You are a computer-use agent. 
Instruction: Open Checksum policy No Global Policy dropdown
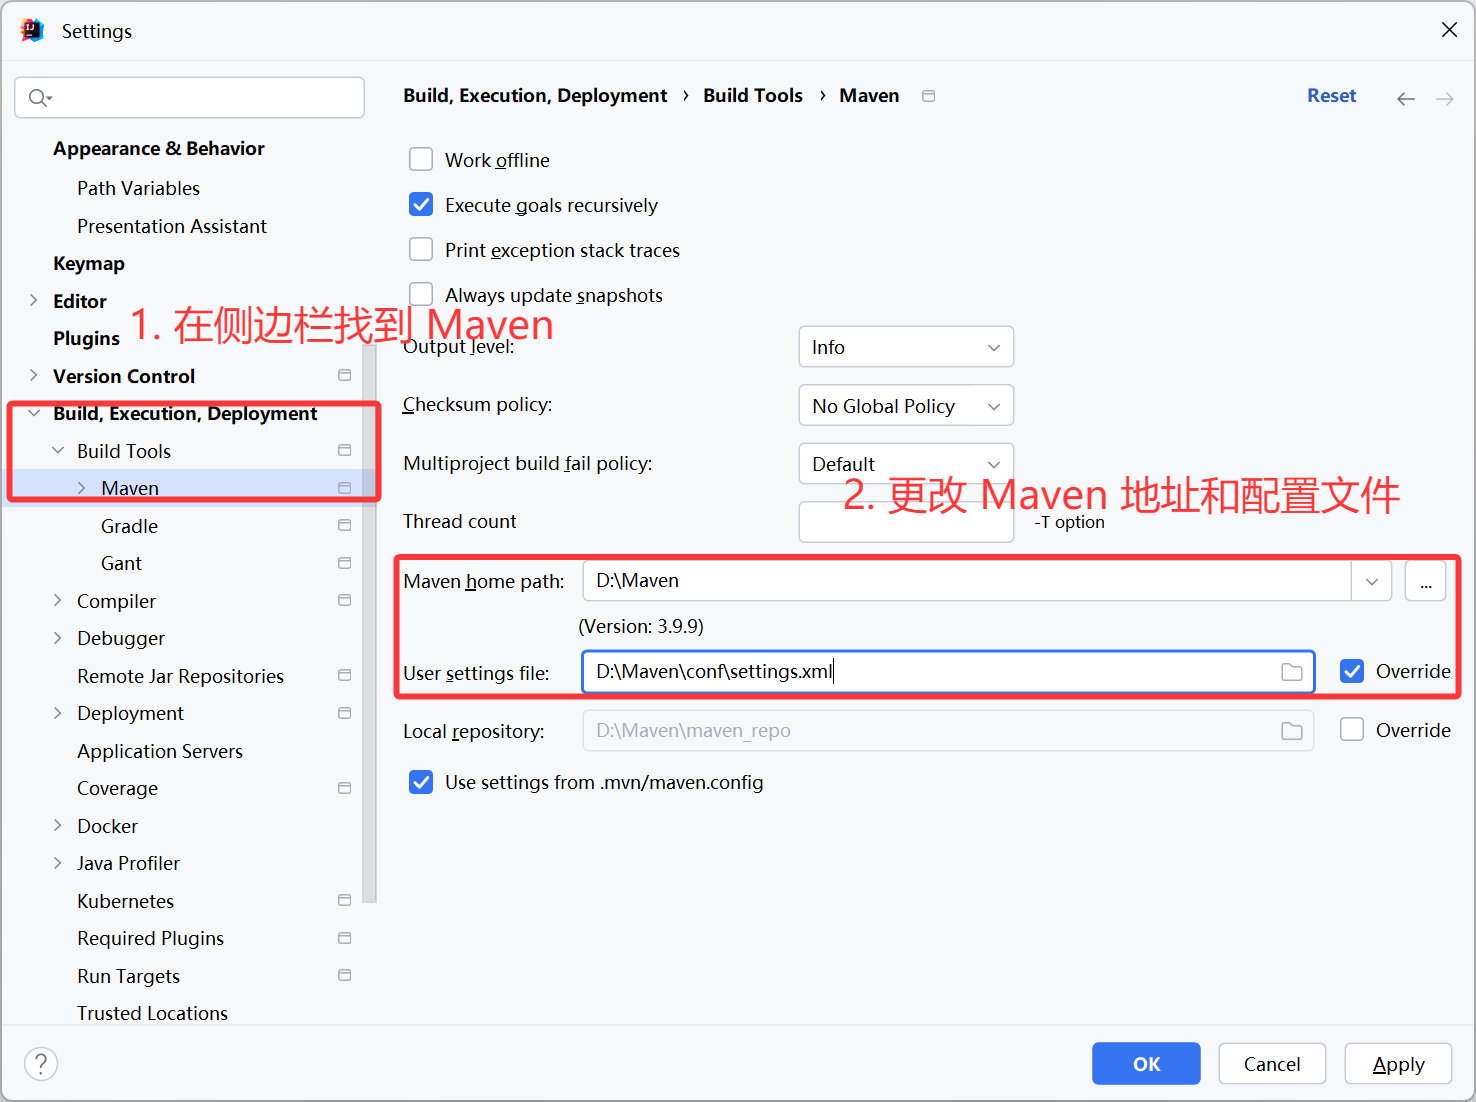point(906,406)
